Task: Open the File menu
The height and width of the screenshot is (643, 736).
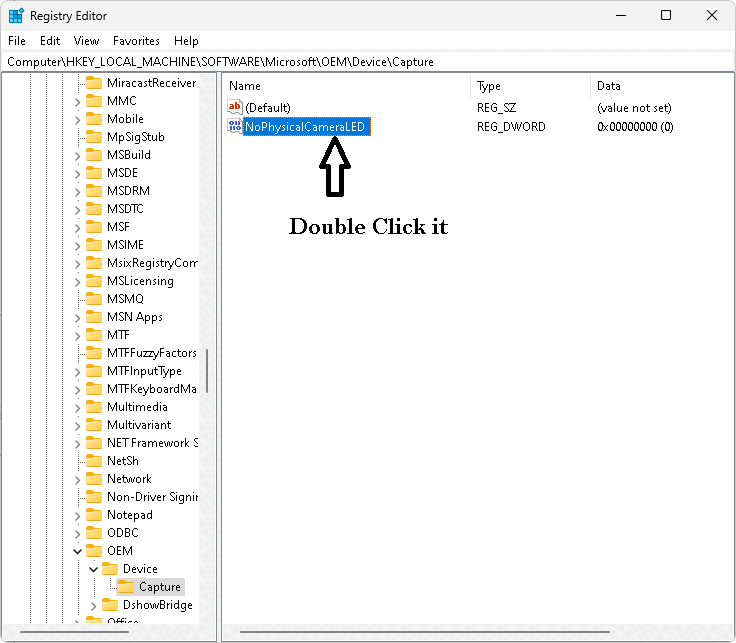Action: click(17, 41)
